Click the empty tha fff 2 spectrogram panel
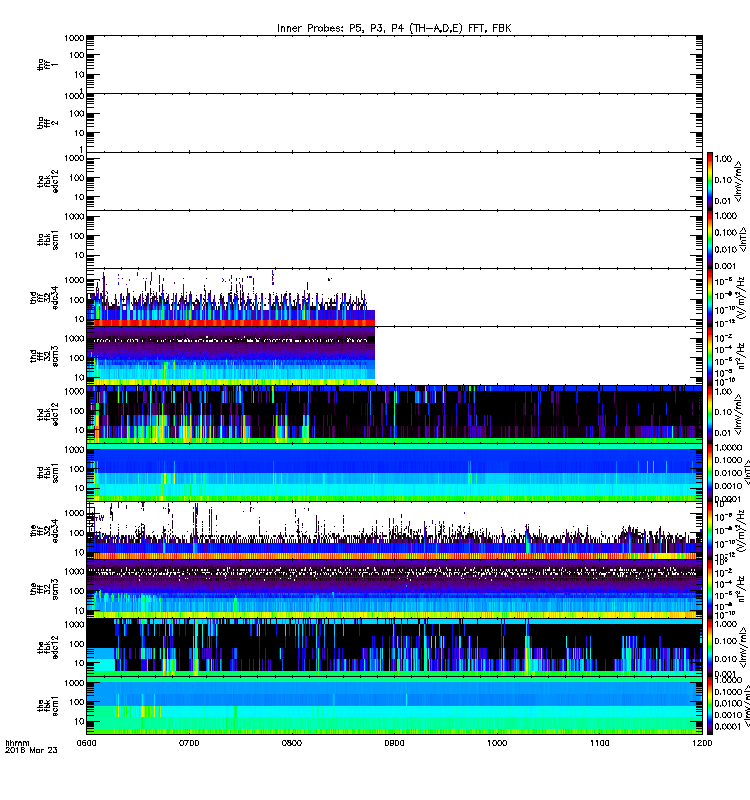The height and width of the screenshot is (800, 750). [x=394, y=122]
